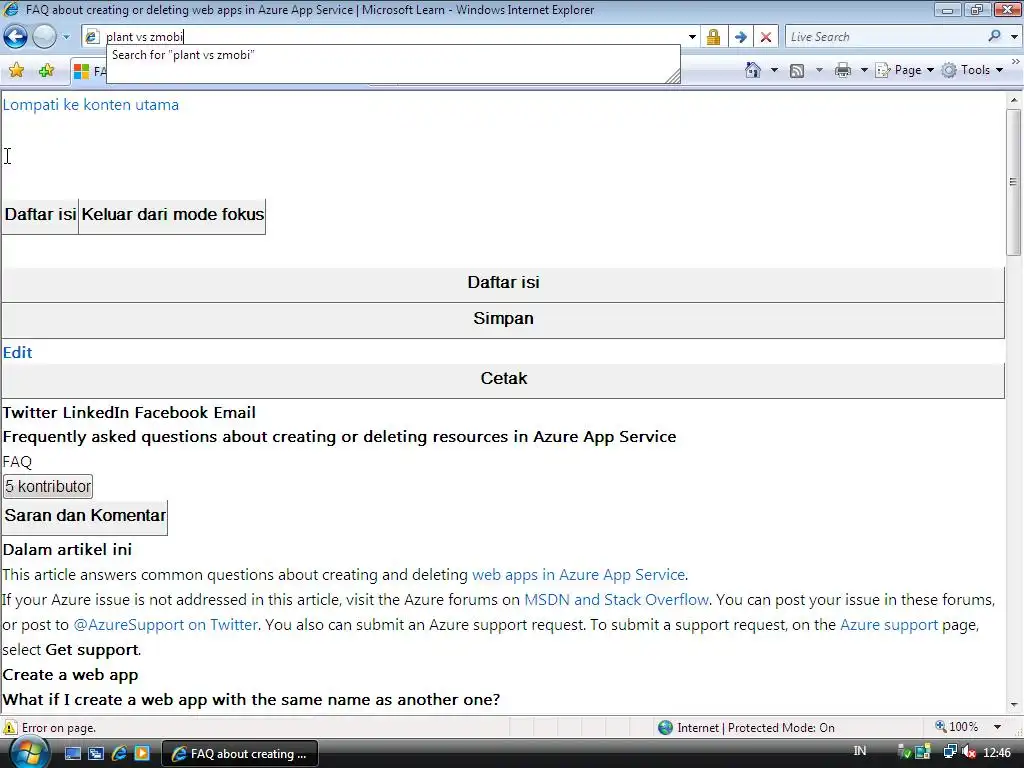Click Switch between windows quick launch icon
This screenshot has width=1024, height=768.
click(x=96, y=754)
